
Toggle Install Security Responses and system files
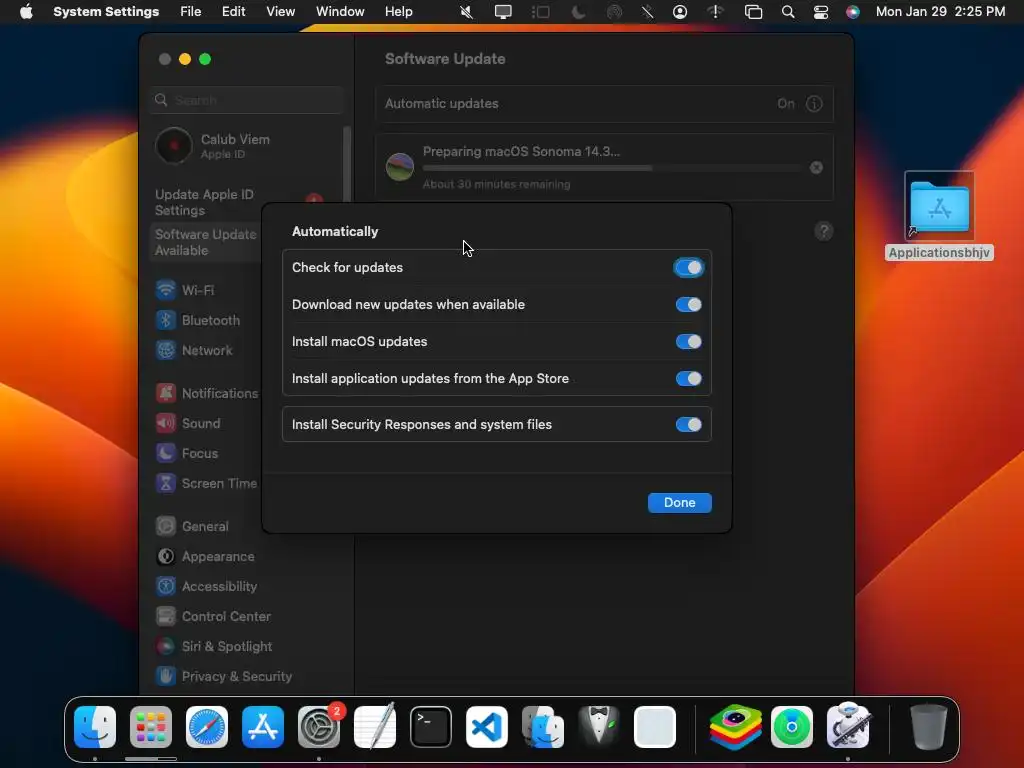[688, 424]
